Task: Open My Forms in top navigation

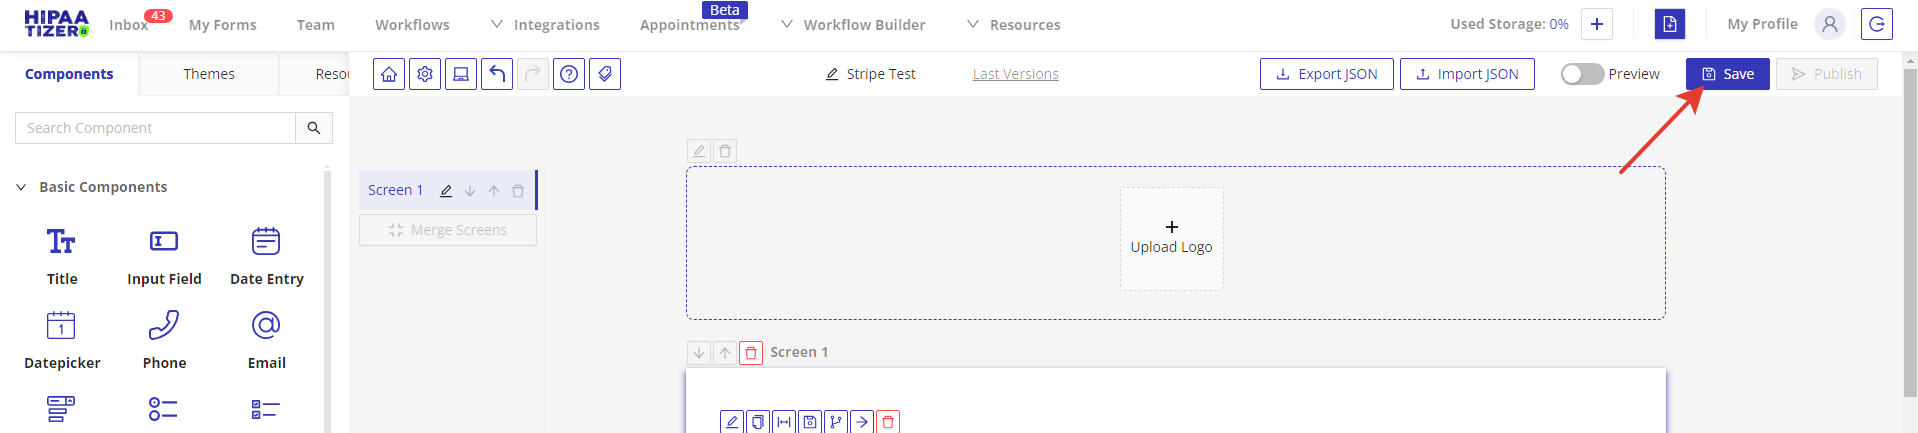Action: (x=222, y=25)
